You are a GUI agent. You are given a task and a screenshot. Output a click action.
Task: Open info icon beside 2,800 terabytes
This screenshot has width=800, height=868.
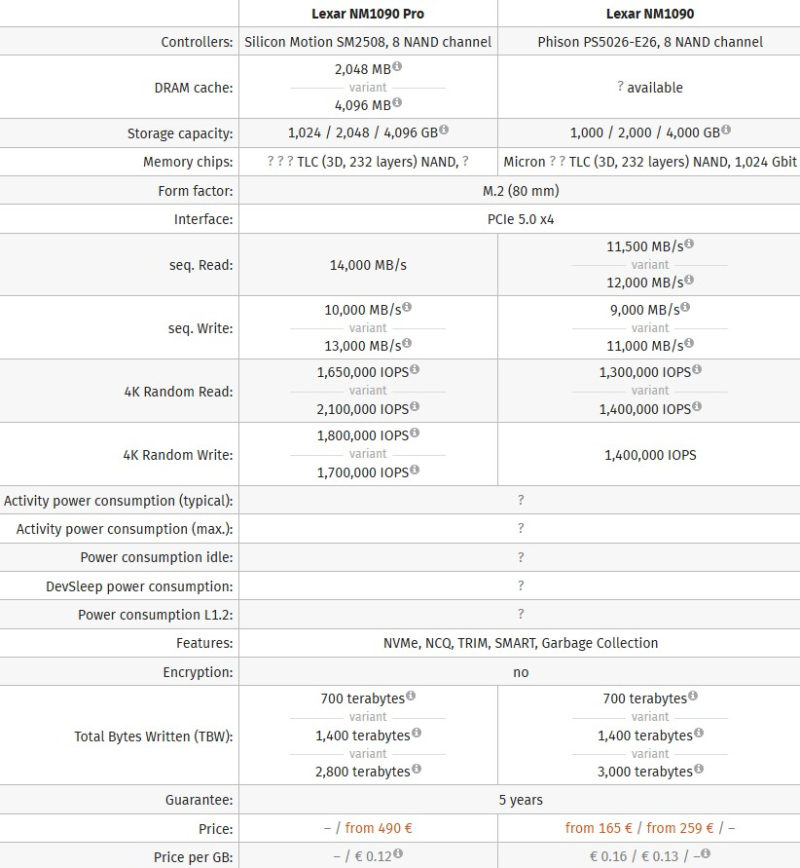pos(416,769)
